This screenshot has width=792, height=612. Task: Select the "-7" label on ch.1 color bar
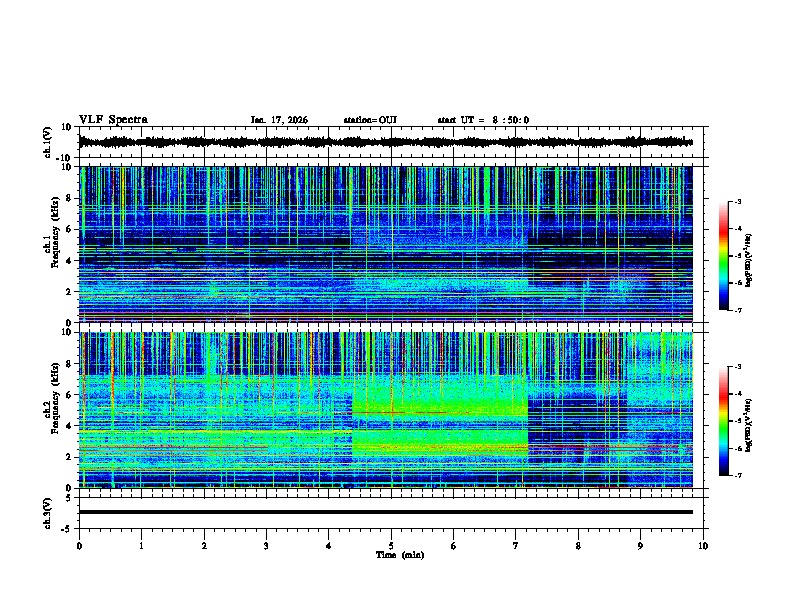click(x=737, y=310)
